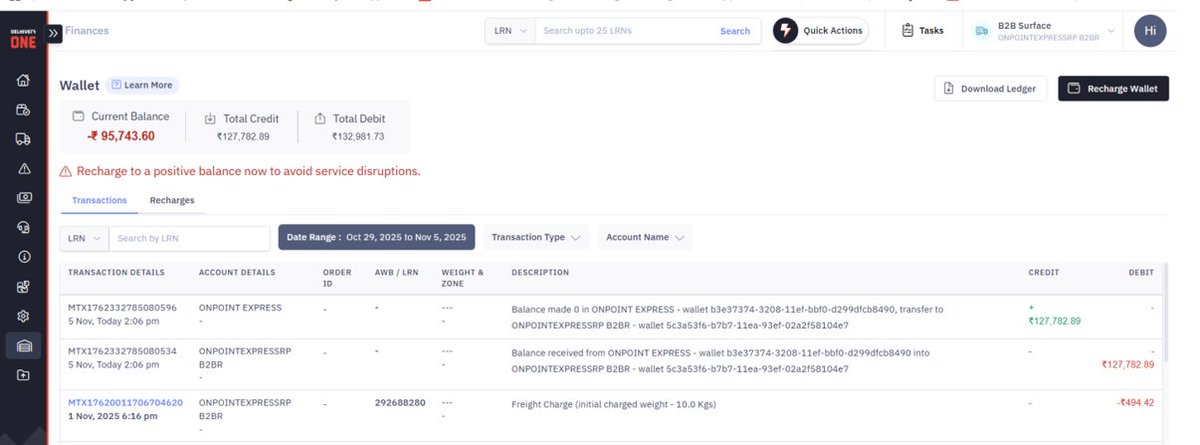
Task: Open the apps grid icon in sidebar
Action: (x=23, y=287)
